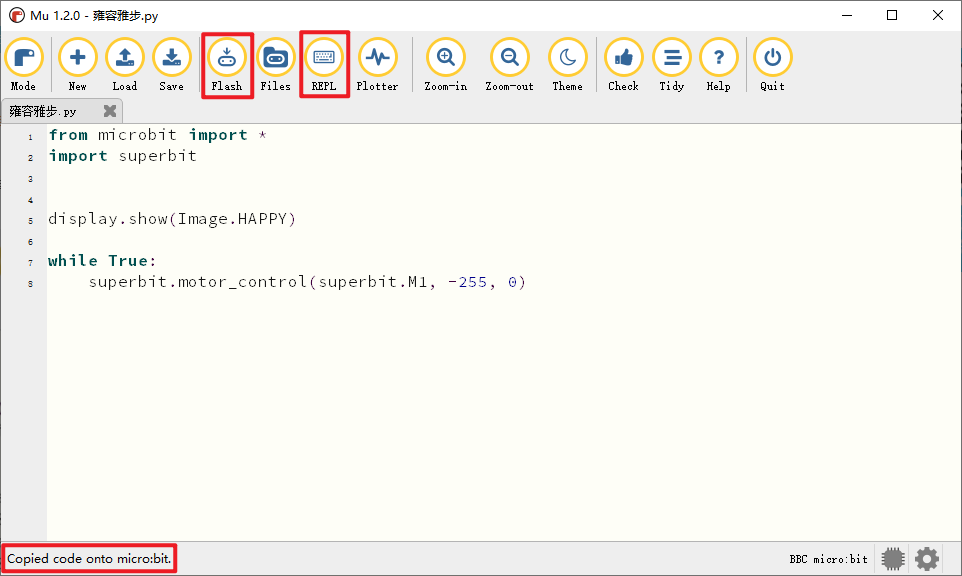Zoom-in the editor text
Viewport: 962px width, 576px height.
(x=446, y=65)
